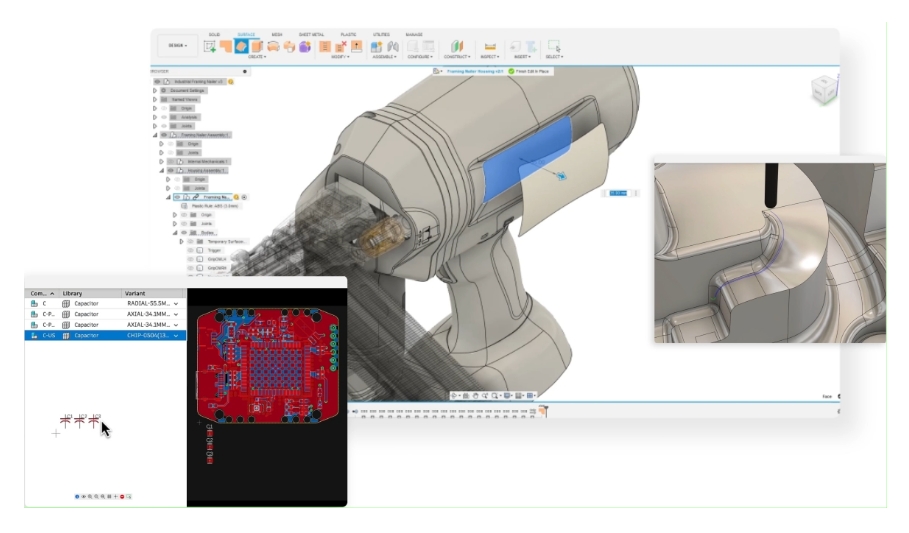909x533 pixels.
Task: Open the MODIFY dropdown menu
Action: [x=340, y=57]
